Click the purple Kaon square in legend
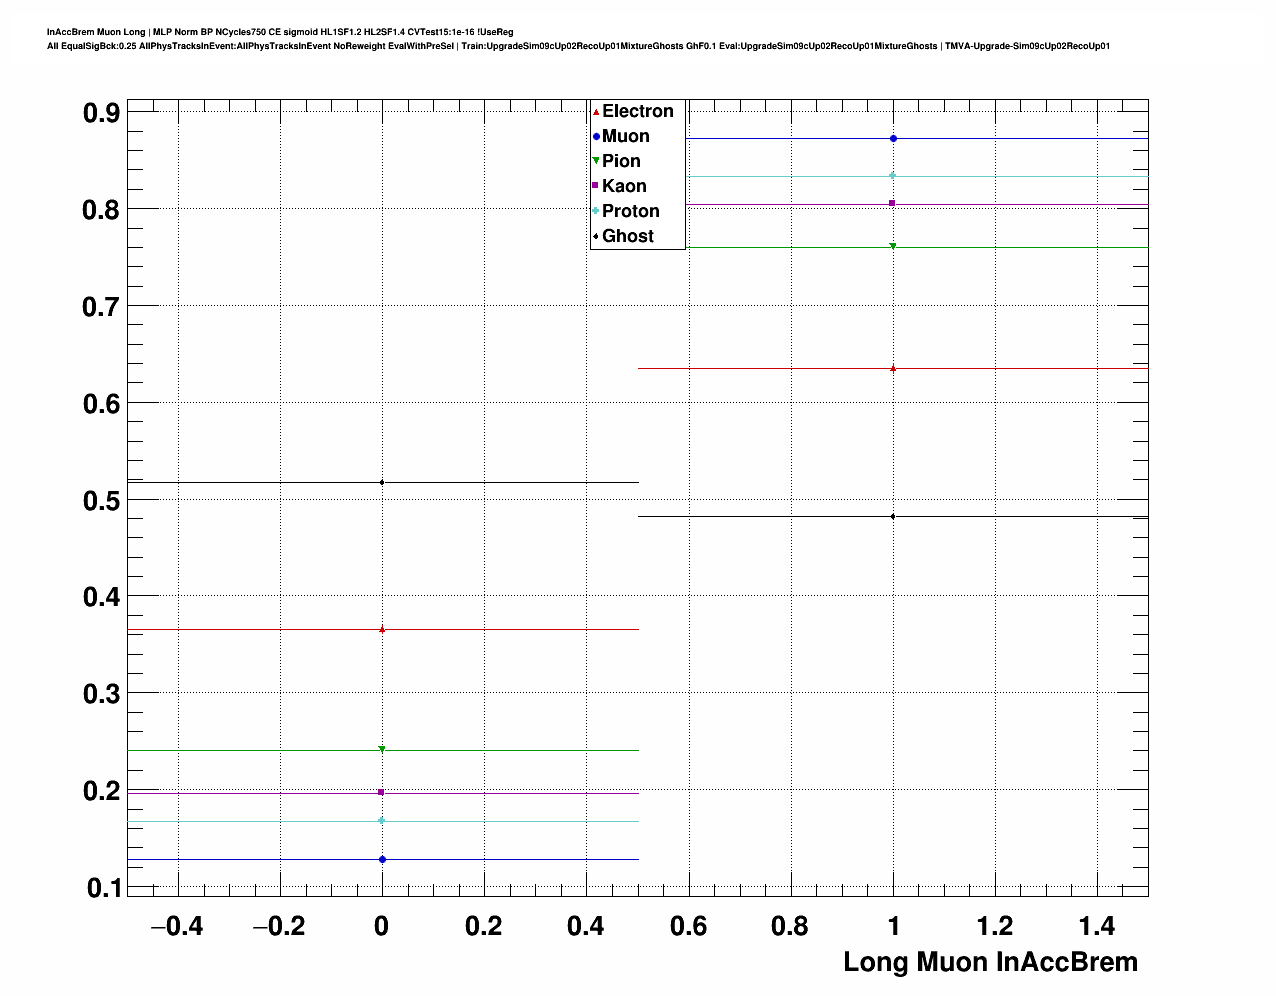1276x996 pixels. point(596,186)
